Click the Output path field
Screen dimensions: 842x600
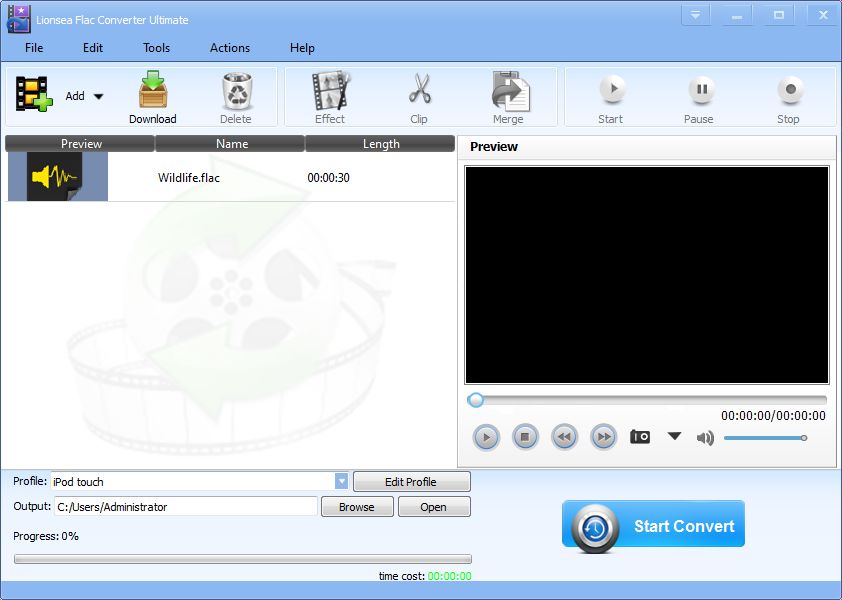pyautogui.click(x=186, y=507)
